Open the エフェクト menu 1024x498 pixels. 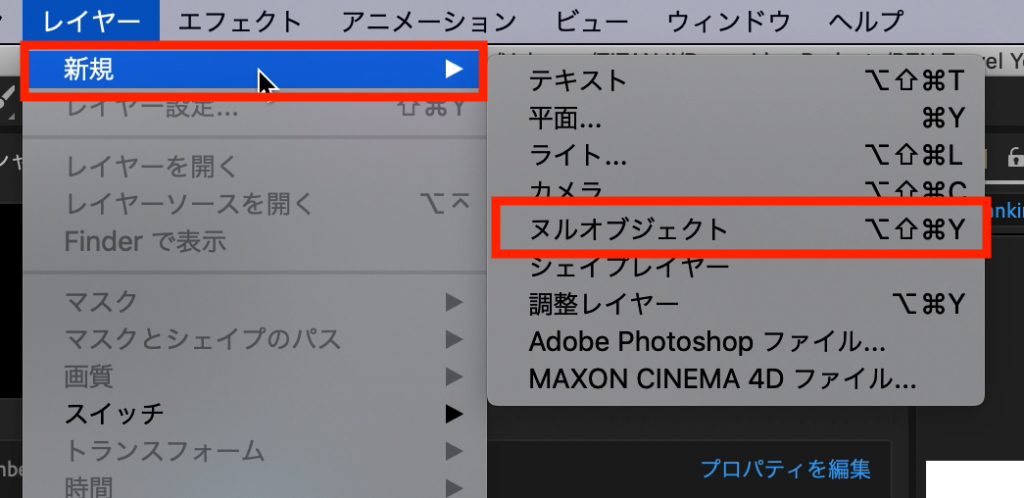239,21
